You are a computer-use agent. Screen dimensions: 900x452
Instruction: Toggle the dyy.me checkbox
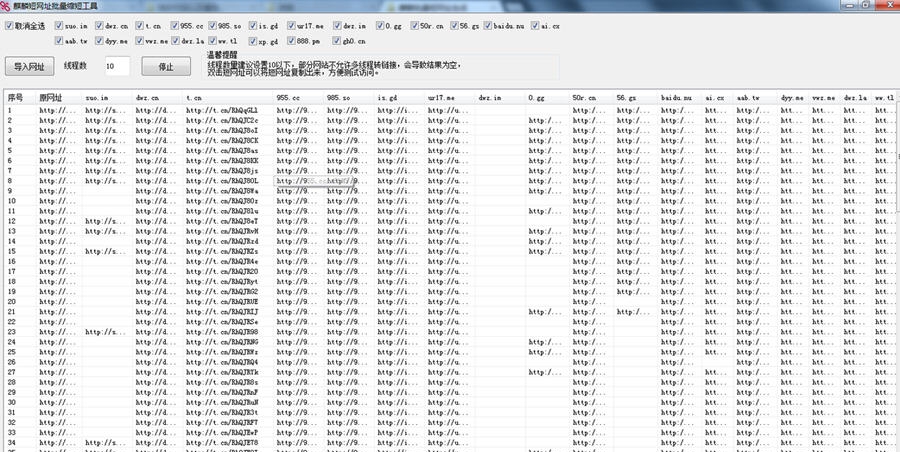pos(99,41)
